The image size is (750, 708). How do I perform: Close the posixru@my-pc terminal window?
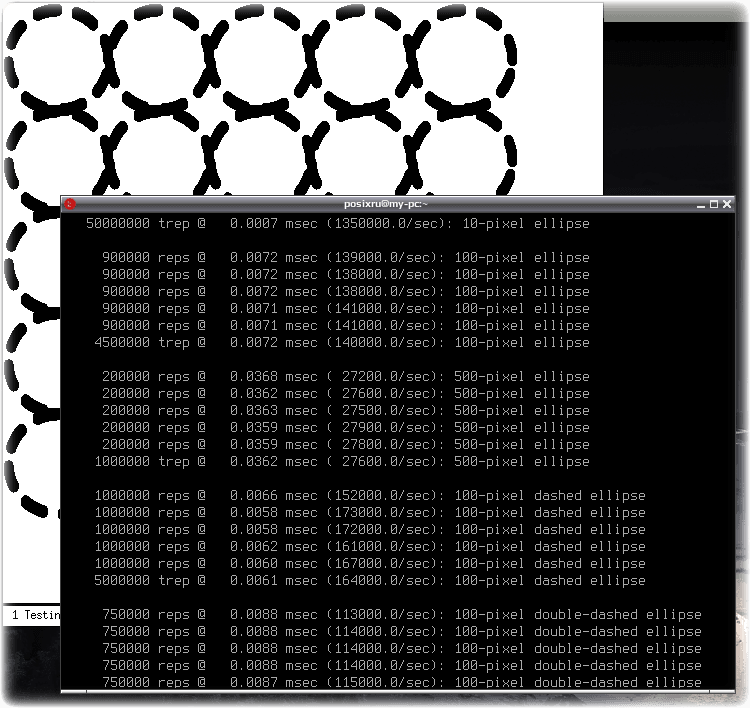[x=727, y=204]
